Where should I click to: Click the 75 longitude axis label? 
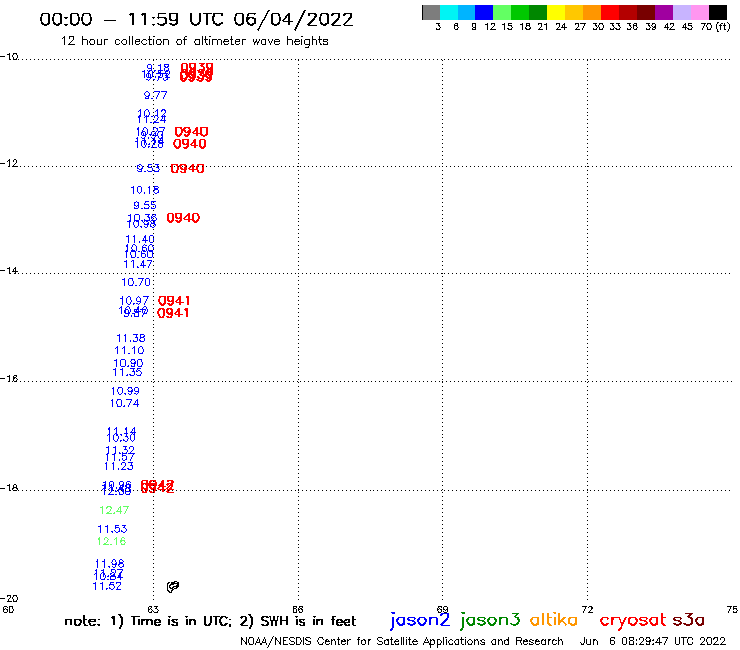tap(732, 609)
